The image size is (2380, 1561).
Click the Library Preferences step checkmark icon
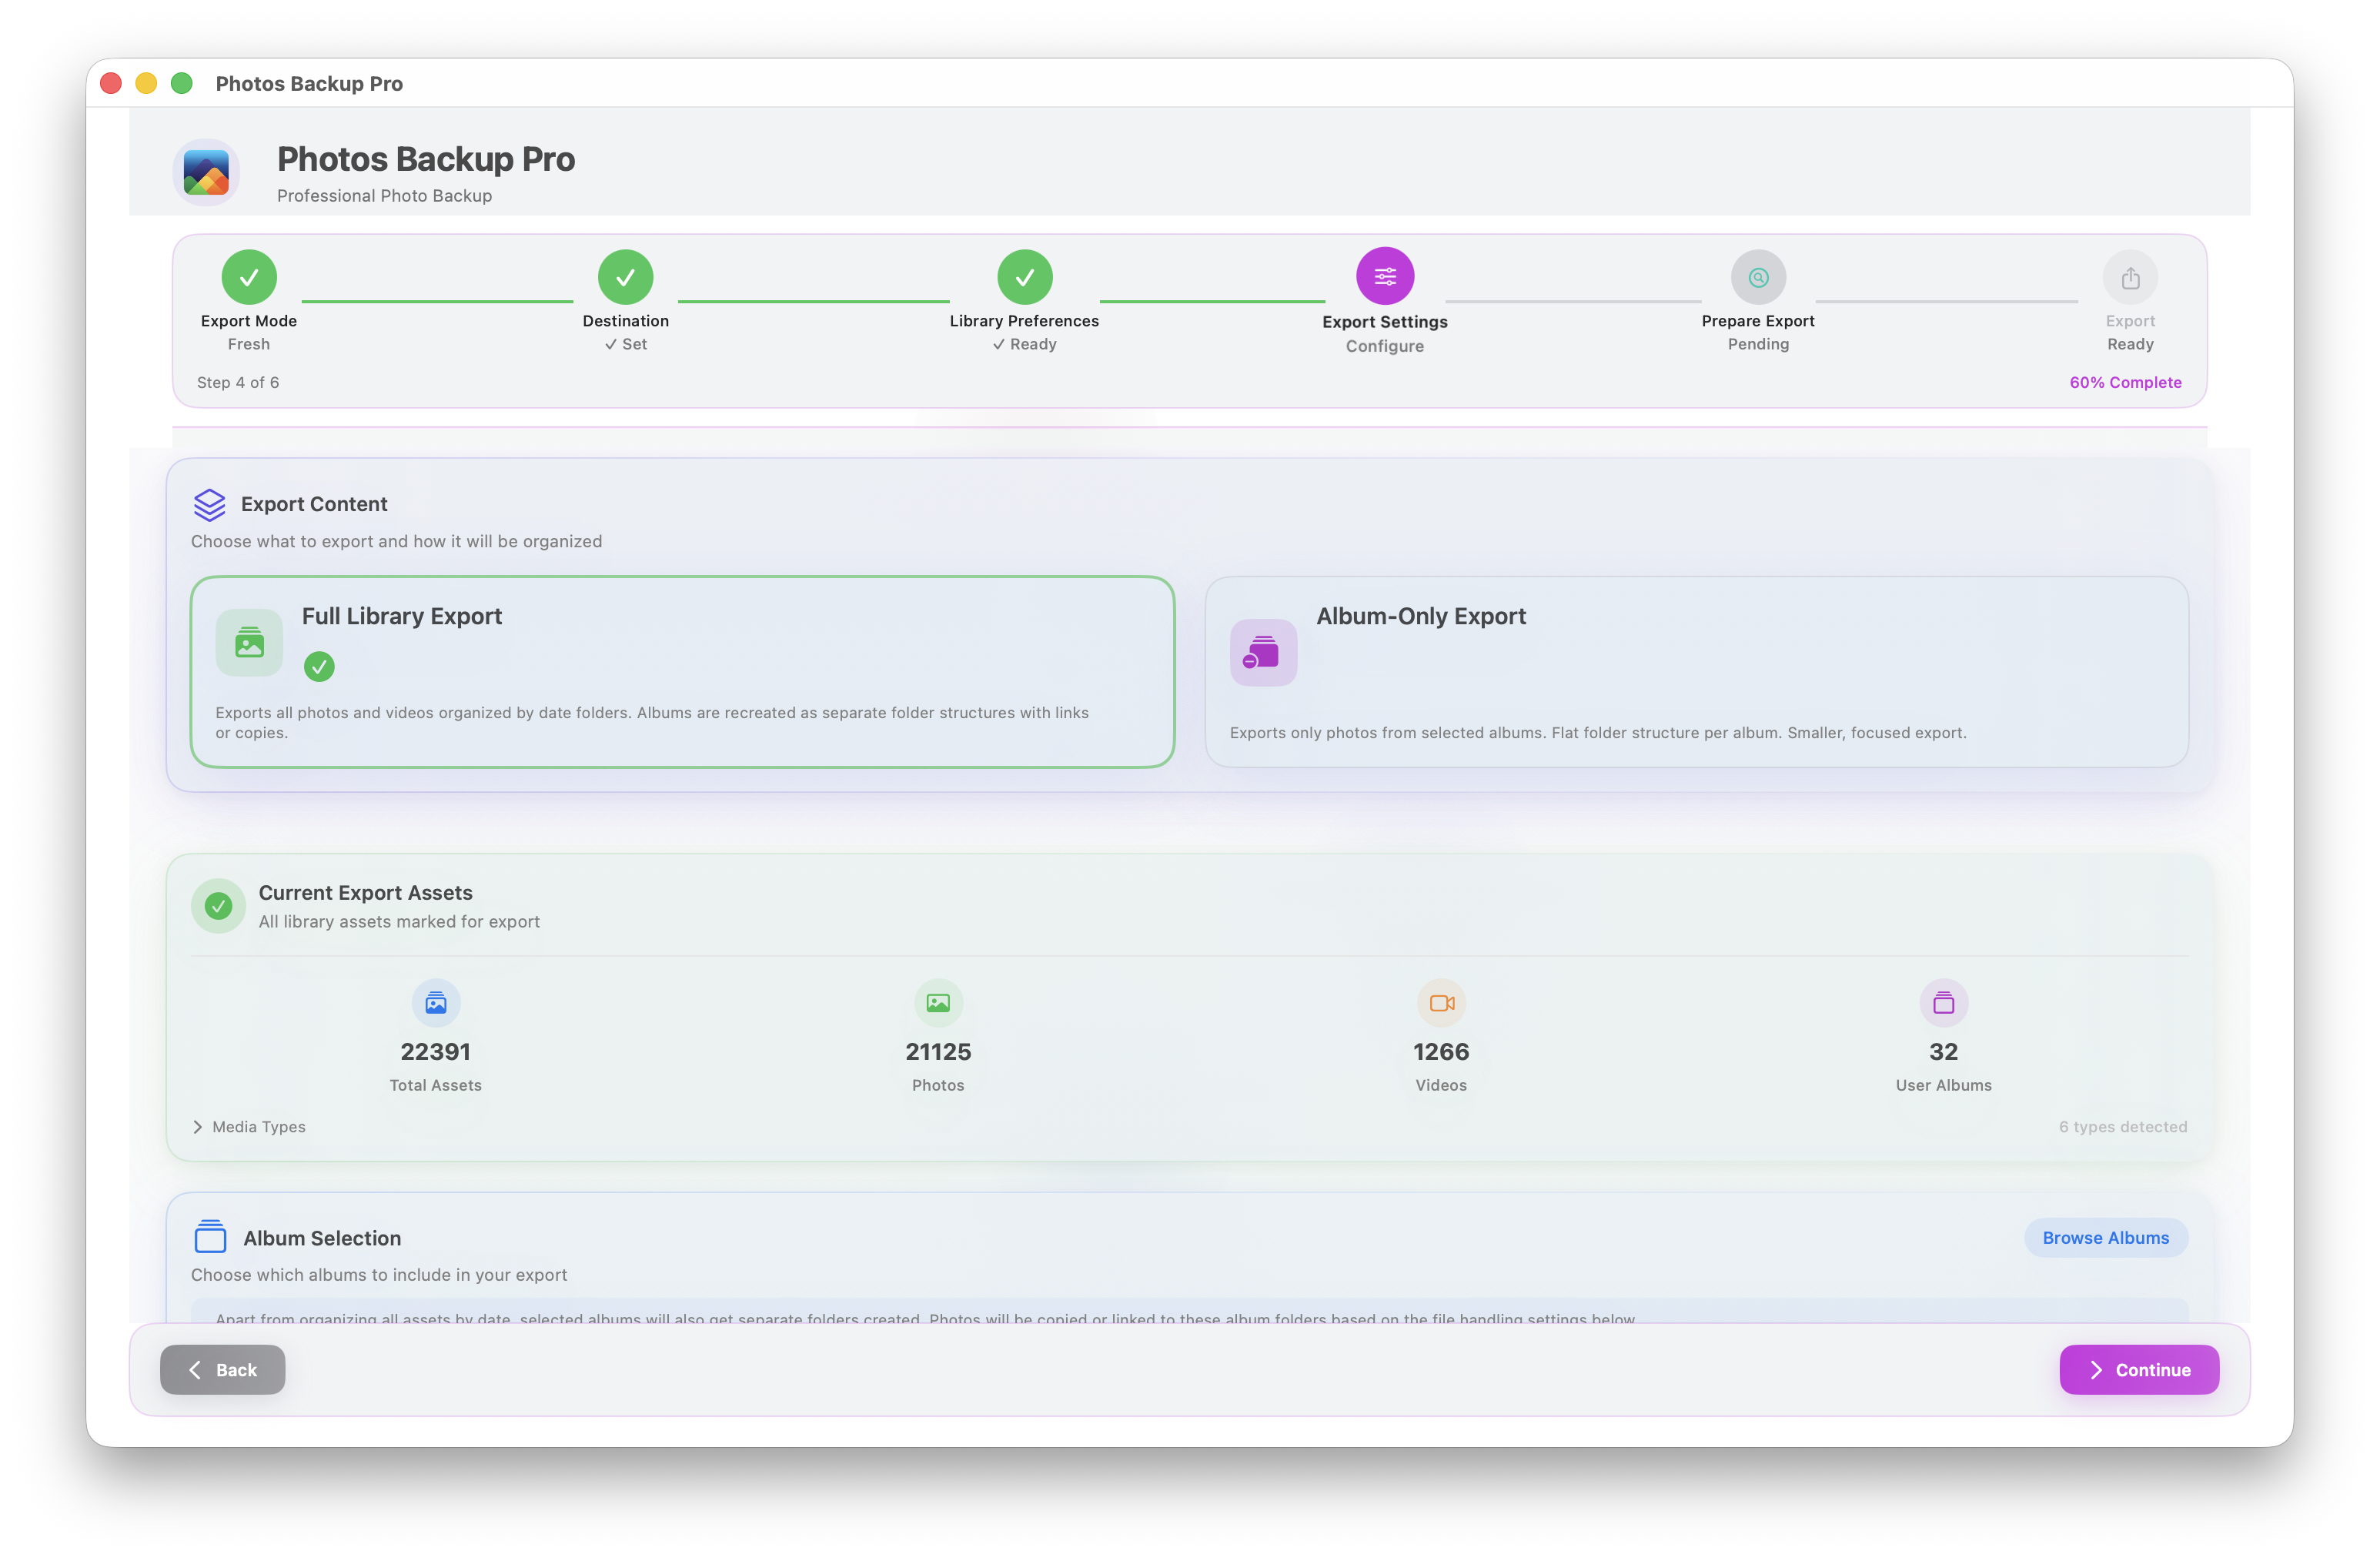click(x=1024, y=277)
